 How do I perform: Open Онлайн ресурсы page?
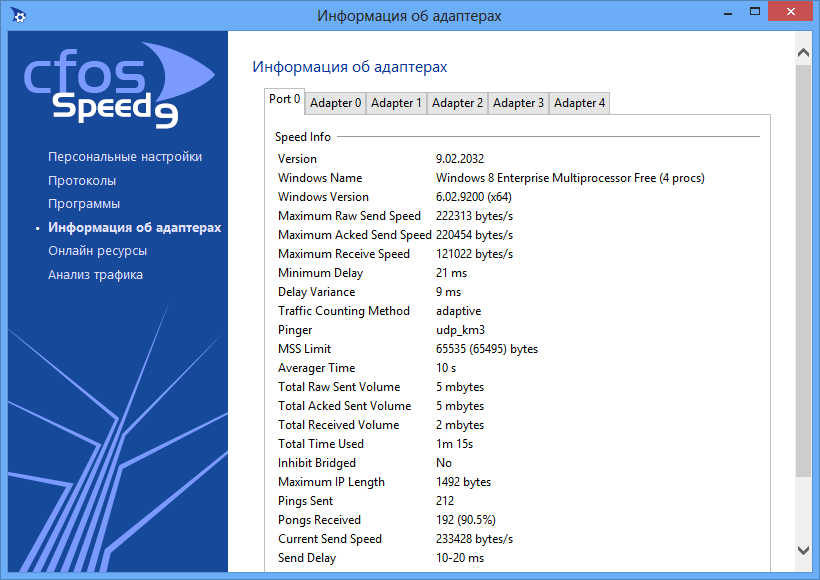97,251
